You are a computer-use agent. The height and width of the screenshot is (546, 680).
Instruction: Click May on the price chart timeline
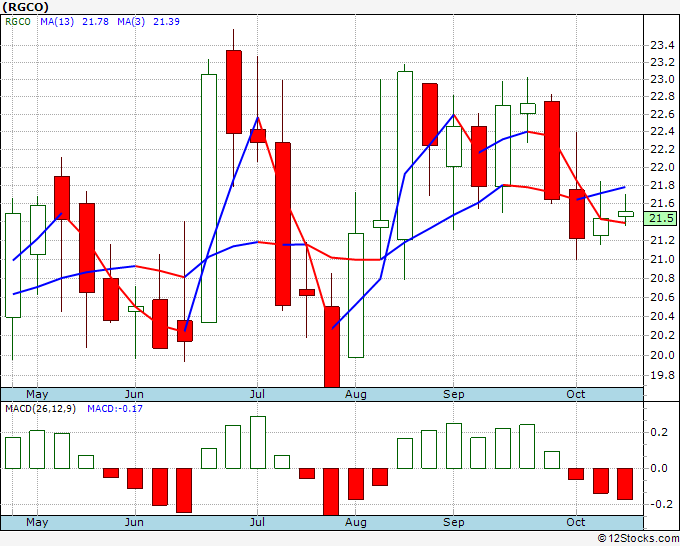click(x=37, y=394)
